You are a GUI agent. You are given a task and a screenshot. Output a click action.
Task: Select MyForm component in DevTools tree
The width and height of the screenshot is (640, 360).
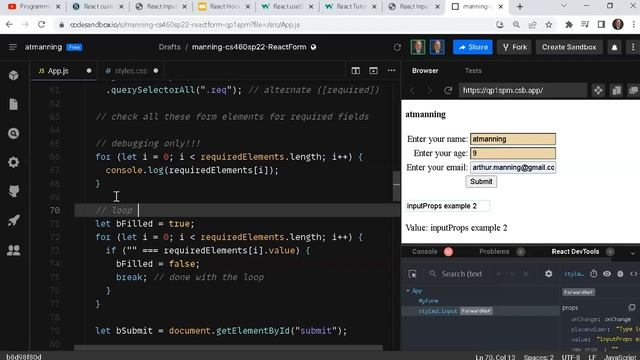coord(428,301)
